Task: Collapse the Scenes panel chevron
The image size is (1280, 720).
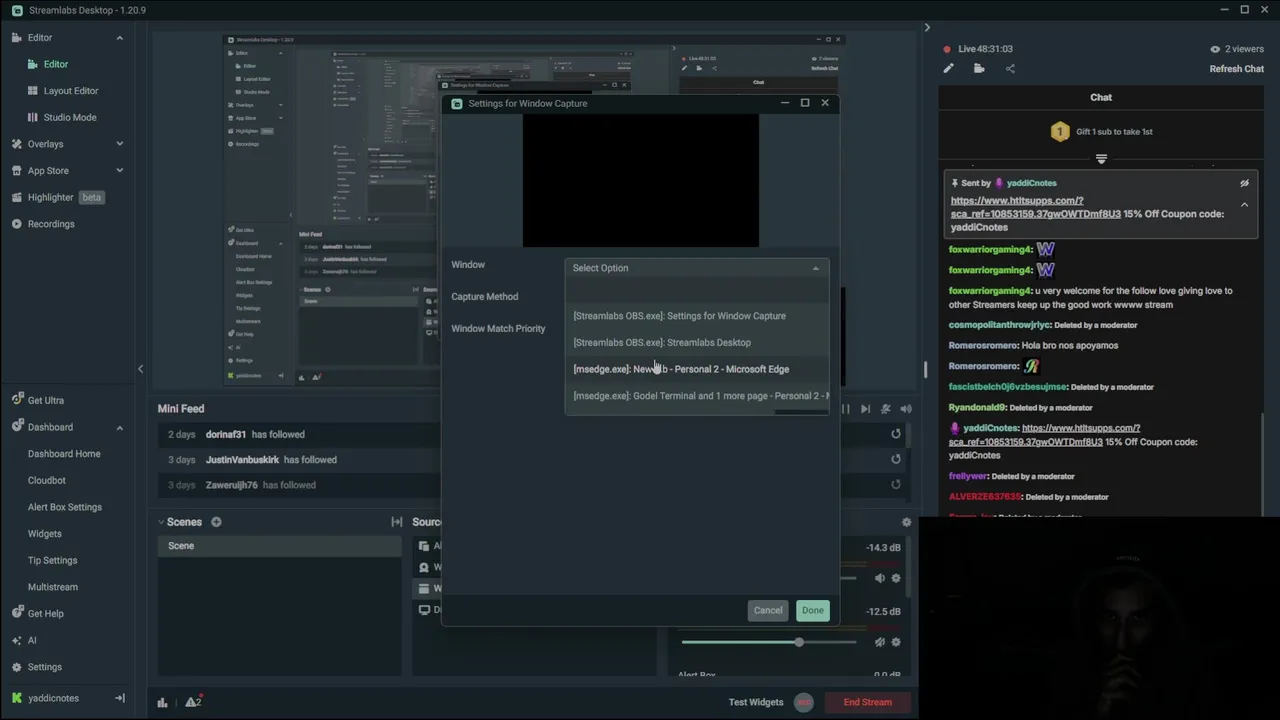Action: pos(160,522)
